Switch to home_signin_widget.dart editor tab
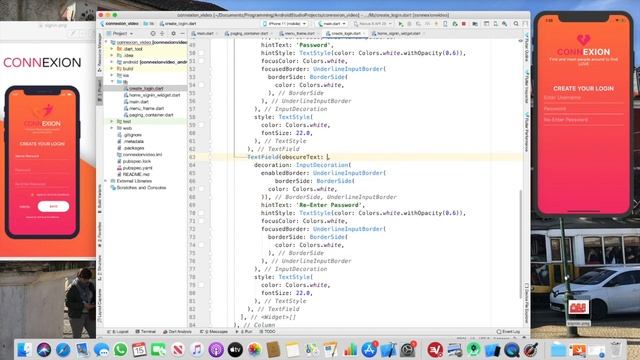This screenshot has width=640, height=360. (397, 33)
